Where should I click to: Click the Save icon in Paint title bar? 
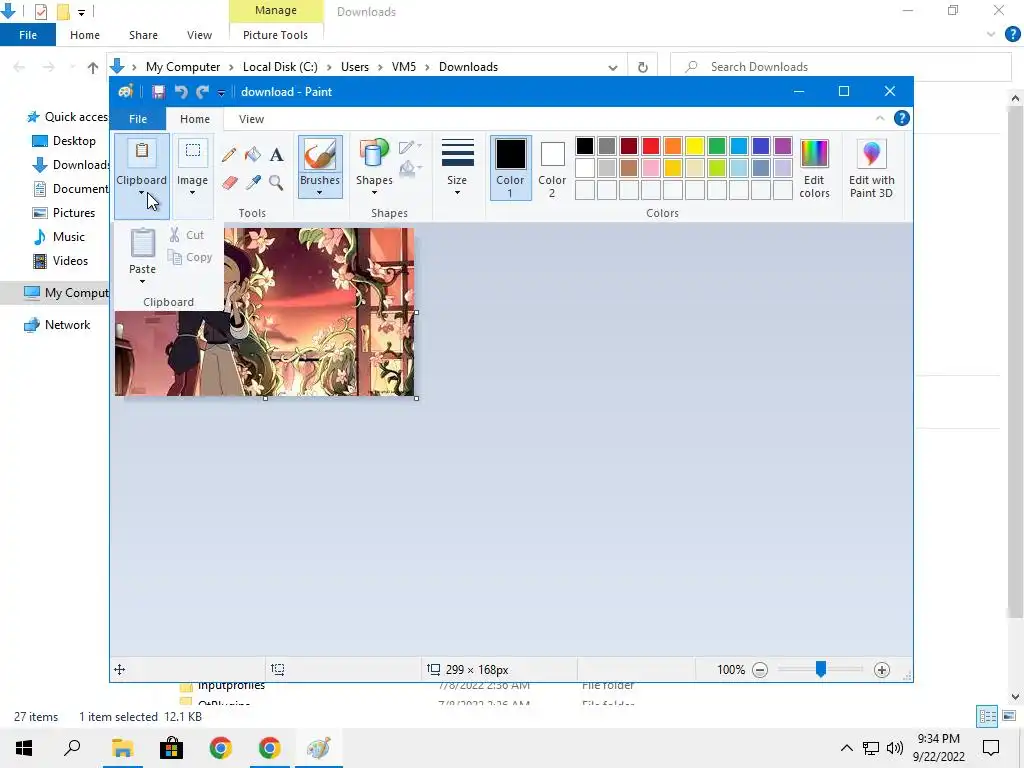pos(158,92)
